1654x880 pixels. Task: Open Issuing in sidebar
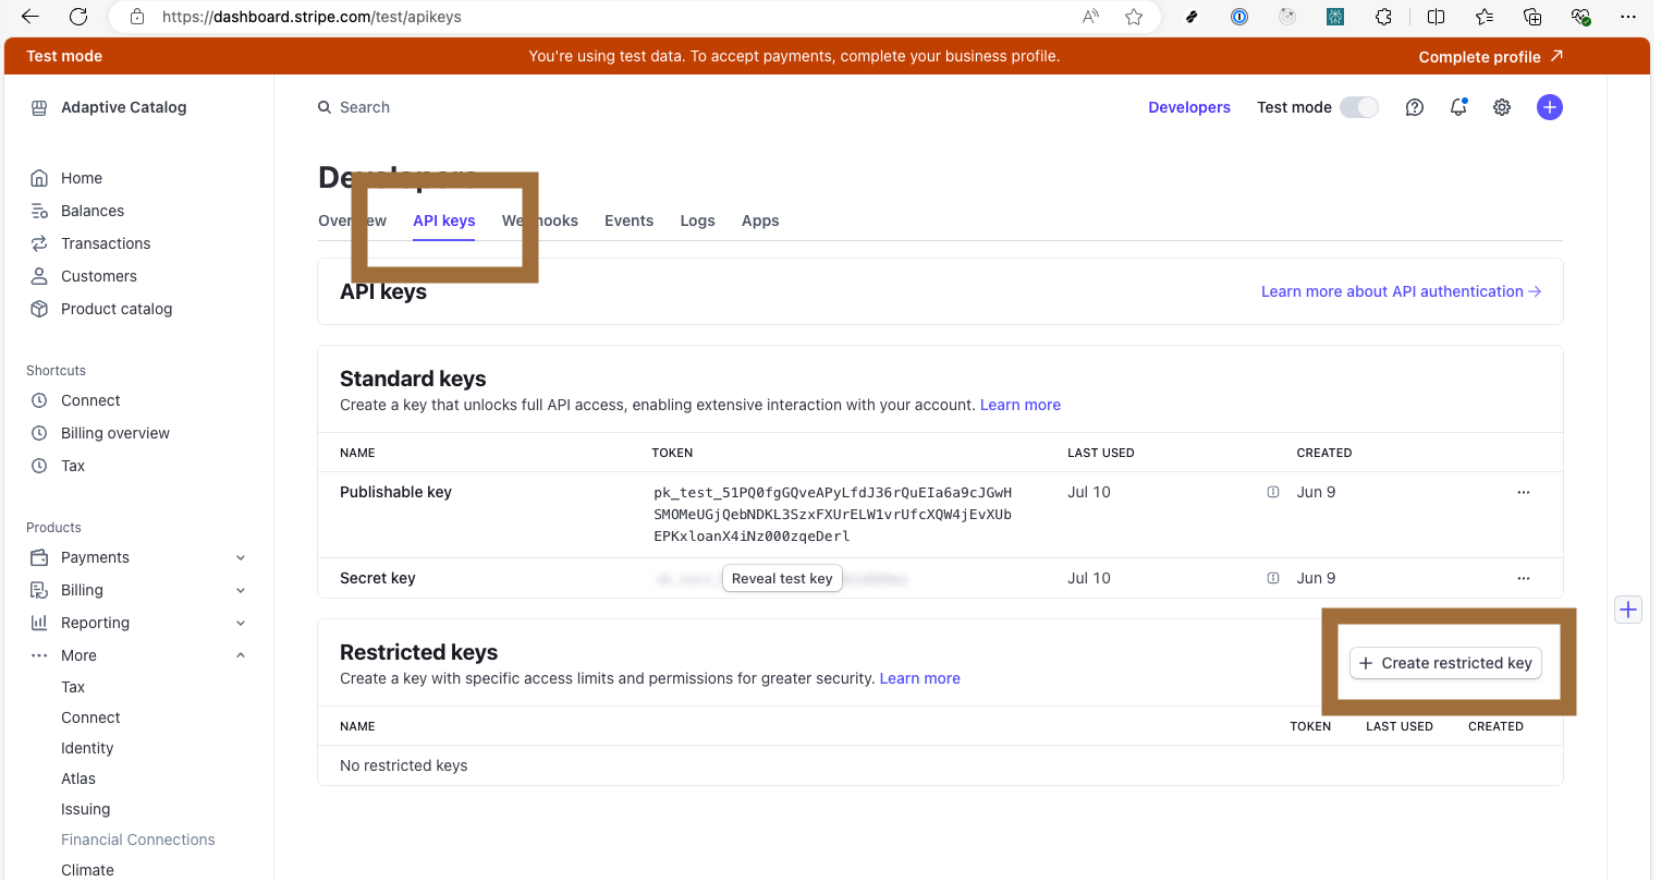click(85, 809)
